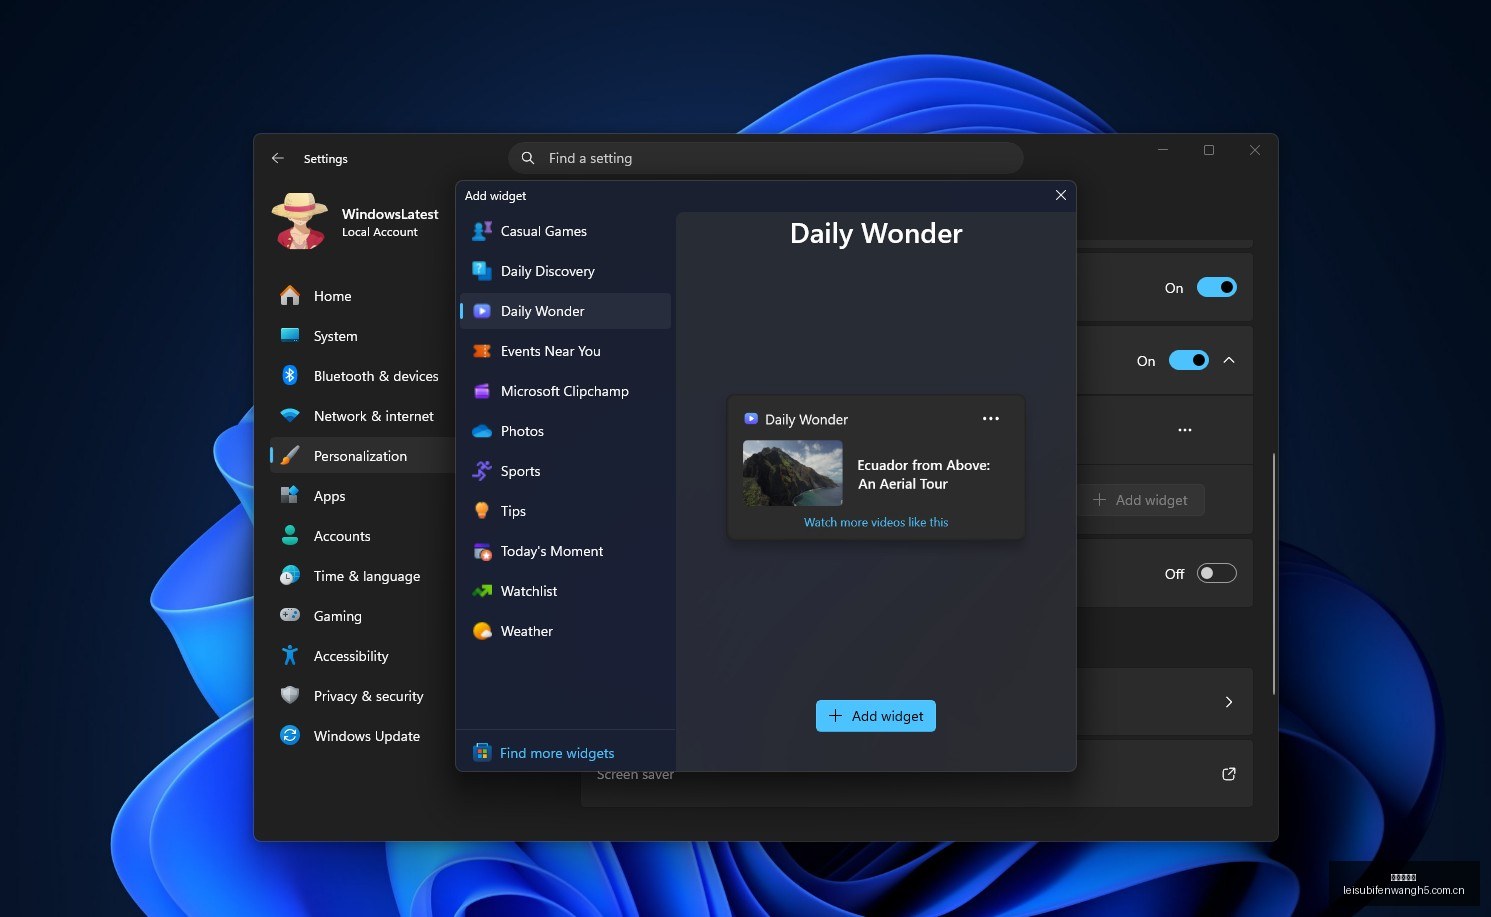Select the Casual Games widget icon
Viewport: 1491px width, 917px height.
point(482,231)
